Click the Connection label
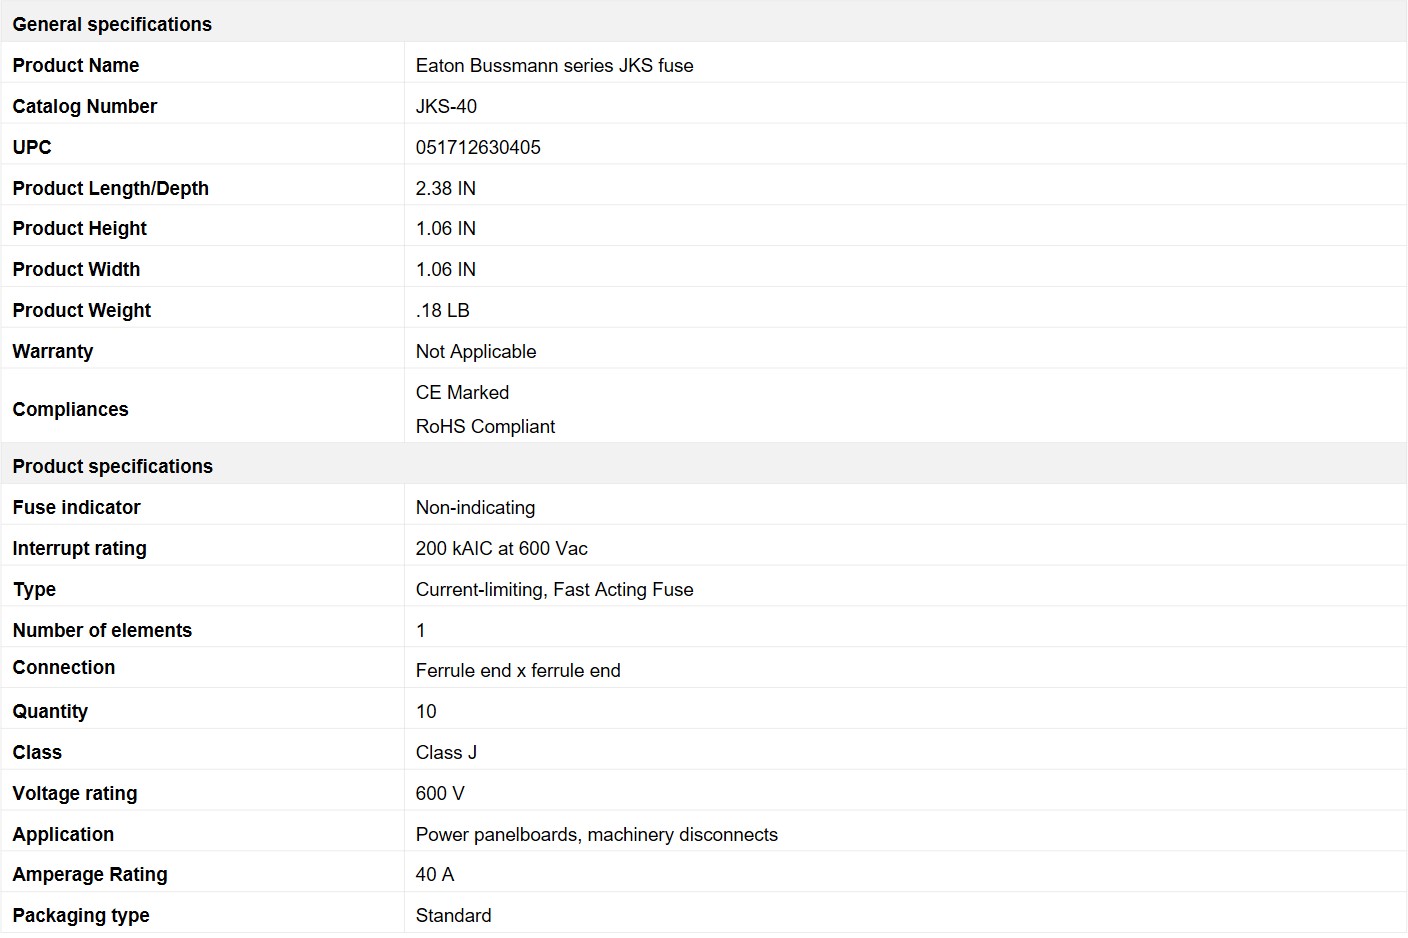Screen dimensions: 1408x938 coord(64,667)
